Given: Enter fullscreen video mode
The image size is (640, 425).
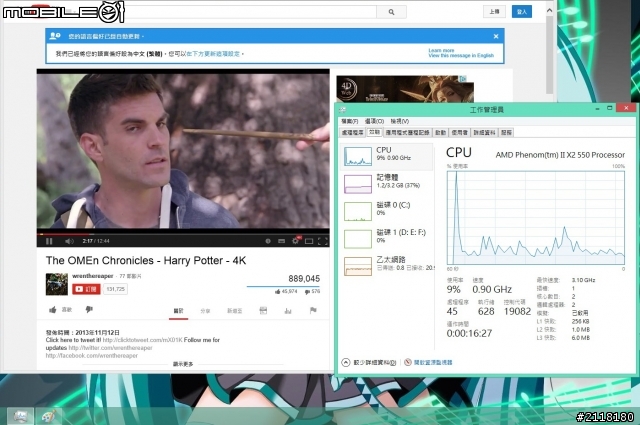Looking at the screenshot, I should (322, 241).
